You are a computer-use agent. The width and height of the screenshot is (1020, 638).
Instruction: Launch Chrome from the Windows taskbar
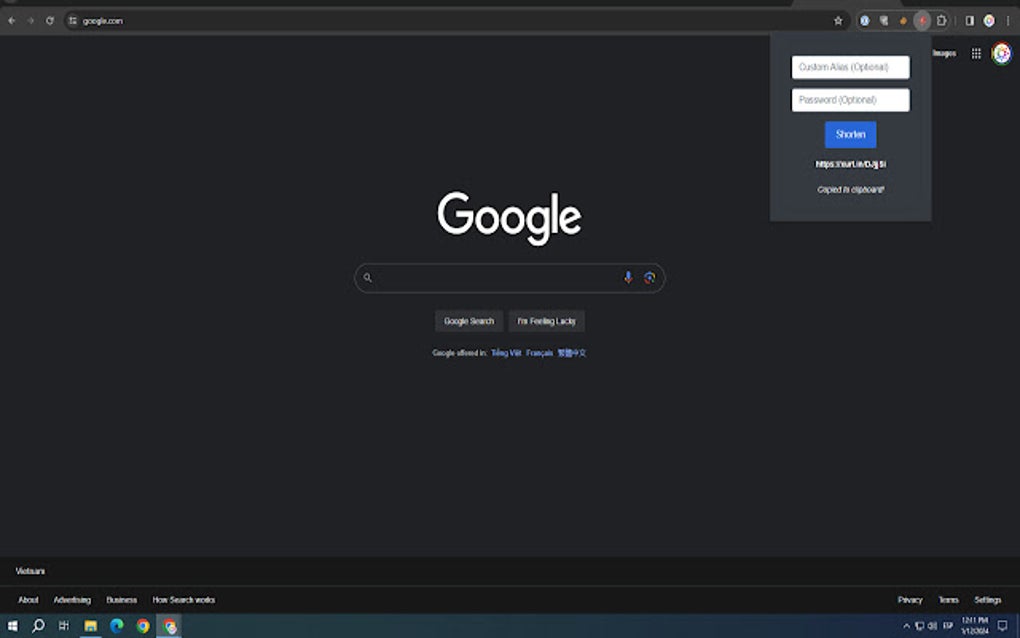(x=170, y=628)
